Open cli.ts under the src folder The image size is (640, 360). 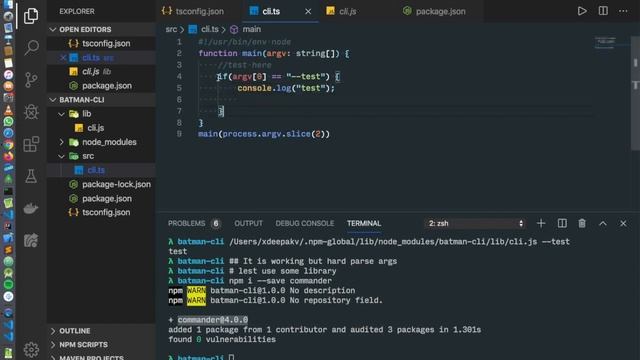pos(101,170)
